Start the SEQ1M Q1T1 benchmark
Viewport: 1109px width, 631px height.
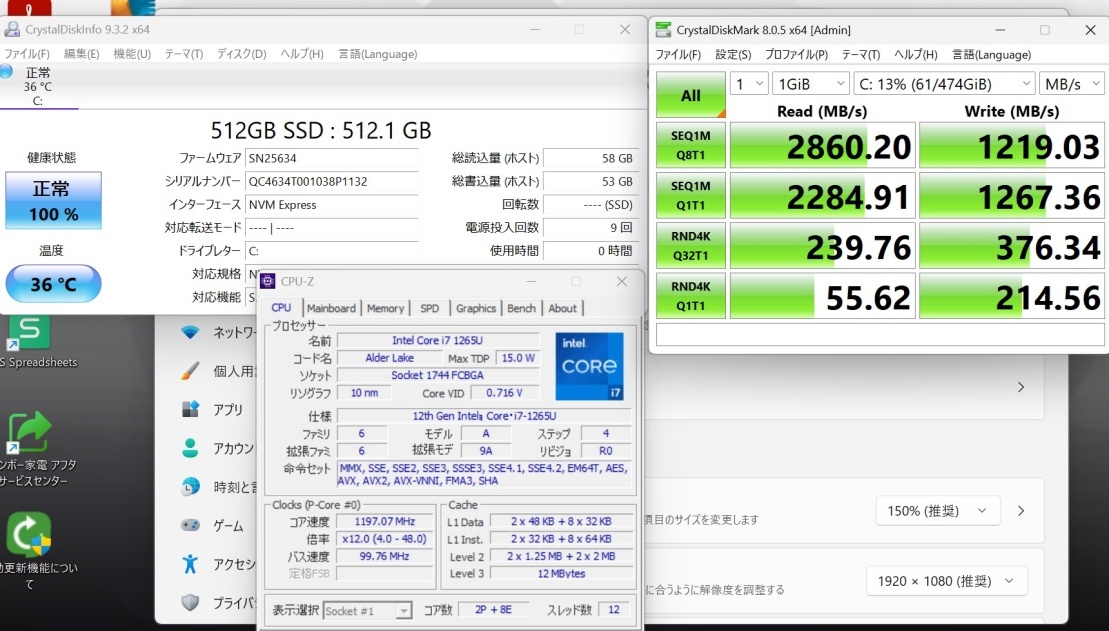point(690,196)
